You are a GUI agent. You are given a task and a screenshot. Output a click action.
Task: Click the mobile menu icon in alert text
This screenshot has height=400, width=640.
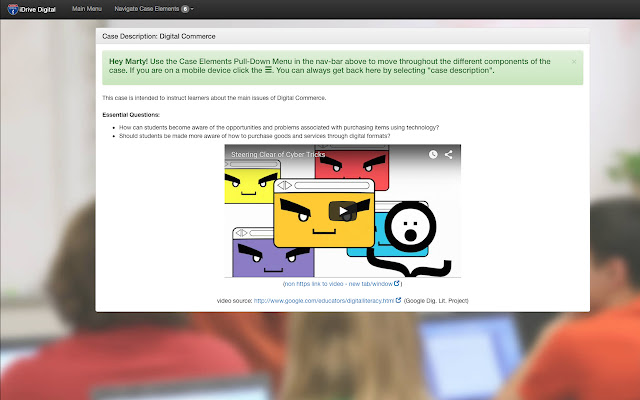pos(268,70)
